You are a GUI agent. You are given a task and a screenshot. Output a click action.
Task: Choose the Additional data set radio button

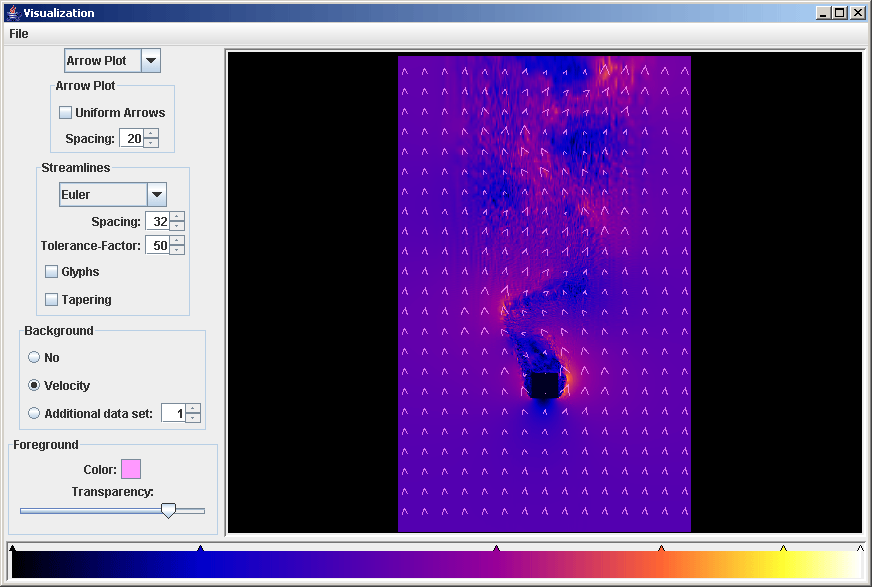coord(35,414)
